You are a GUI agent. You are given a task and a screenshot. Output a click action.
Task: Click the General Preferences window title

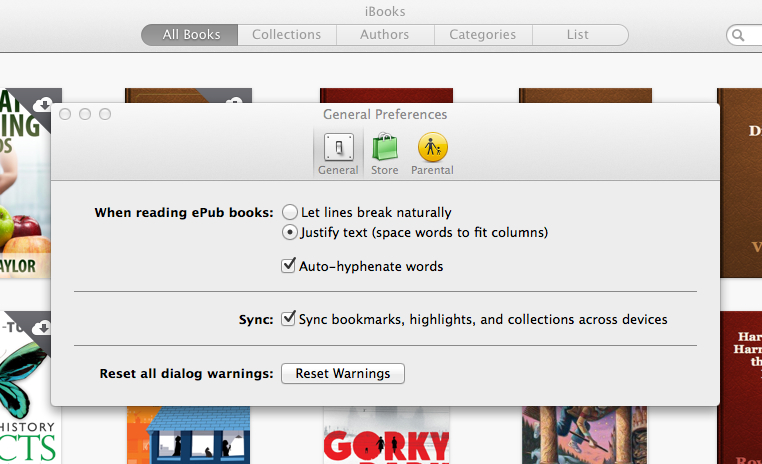(x=385, y=114)
